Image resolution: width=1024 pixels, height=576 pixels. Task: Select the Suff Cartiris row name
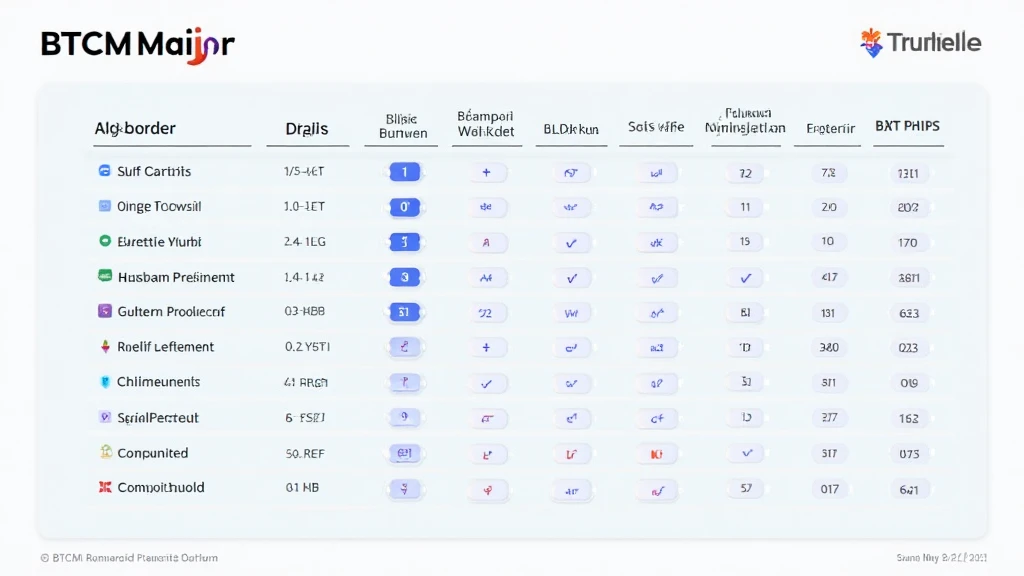[154, 171]
